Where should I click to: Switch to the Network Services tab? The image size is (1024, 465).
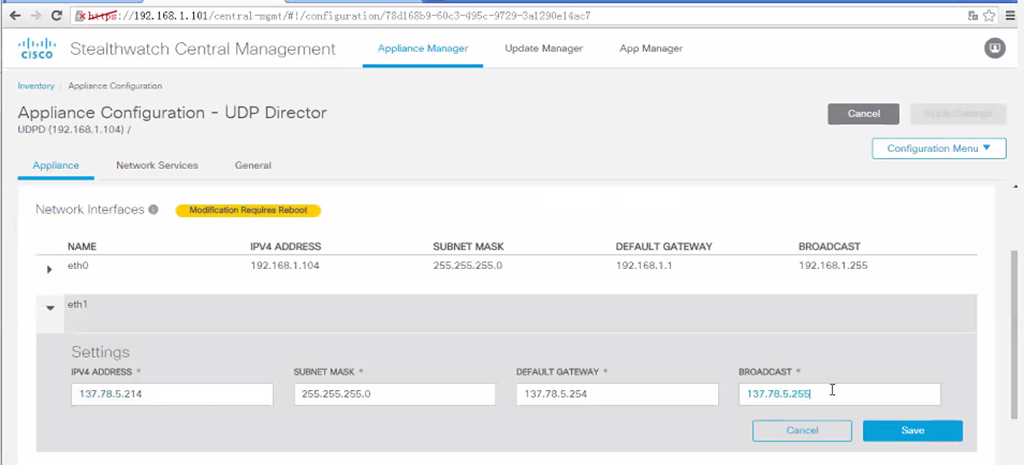[x=157, y=165]
